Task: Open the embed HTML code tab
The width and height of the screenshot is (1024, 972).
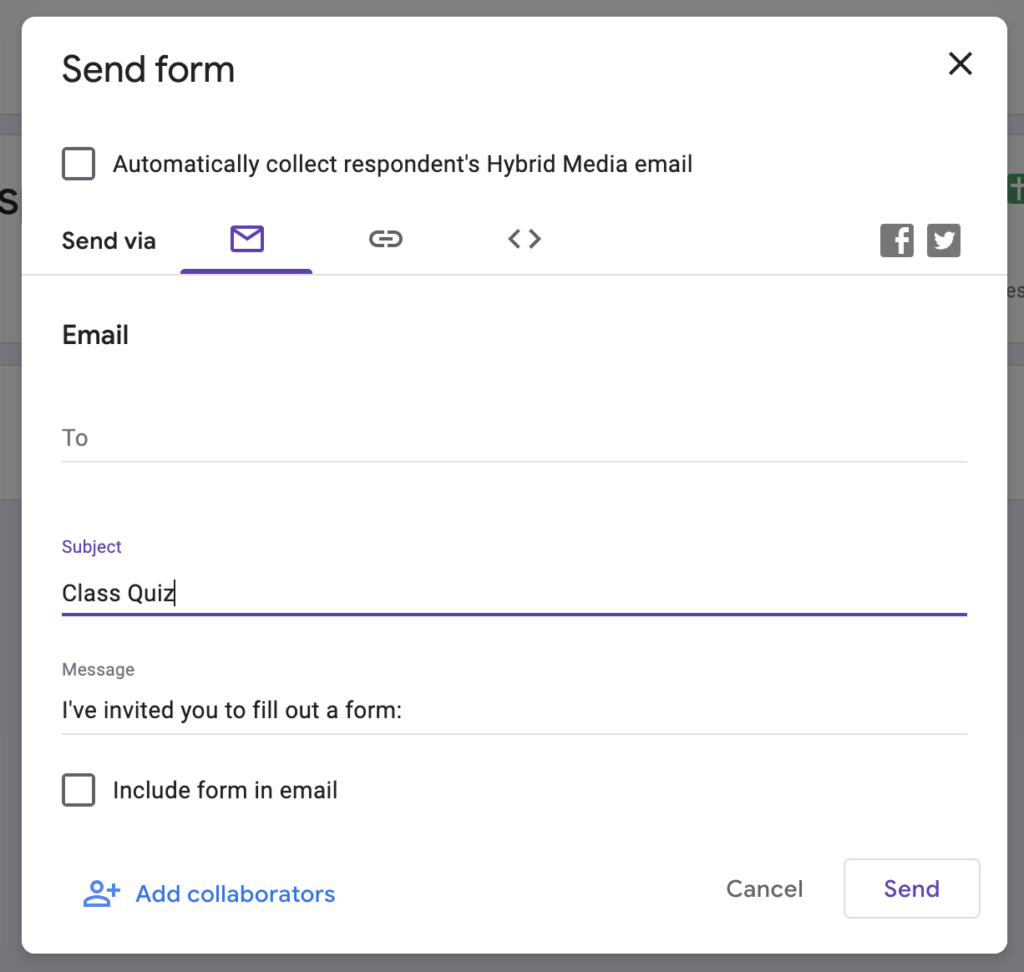Action: pos(524,239)
